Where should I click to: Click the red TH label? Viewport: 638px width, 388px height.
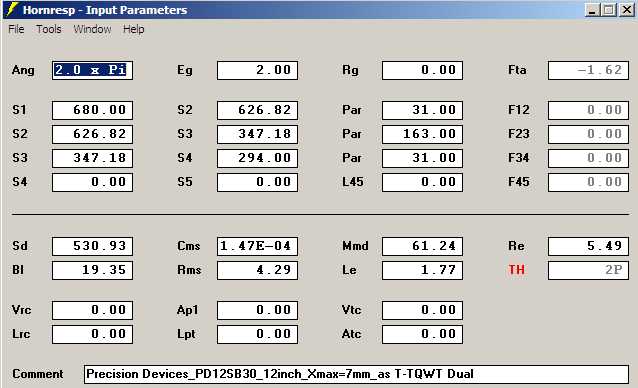pos(516,270)
